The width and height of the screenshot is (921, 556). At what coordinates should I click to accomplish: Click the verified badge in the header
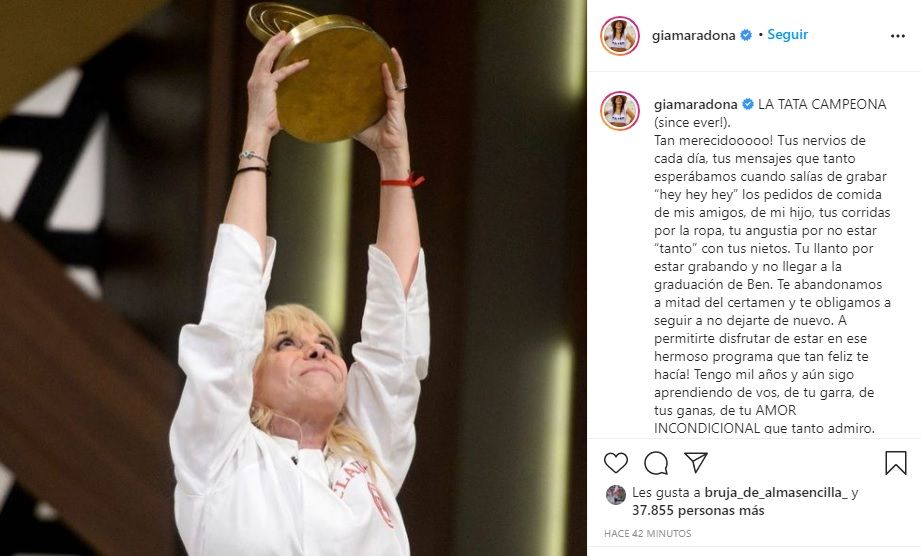tap(746, 35)
